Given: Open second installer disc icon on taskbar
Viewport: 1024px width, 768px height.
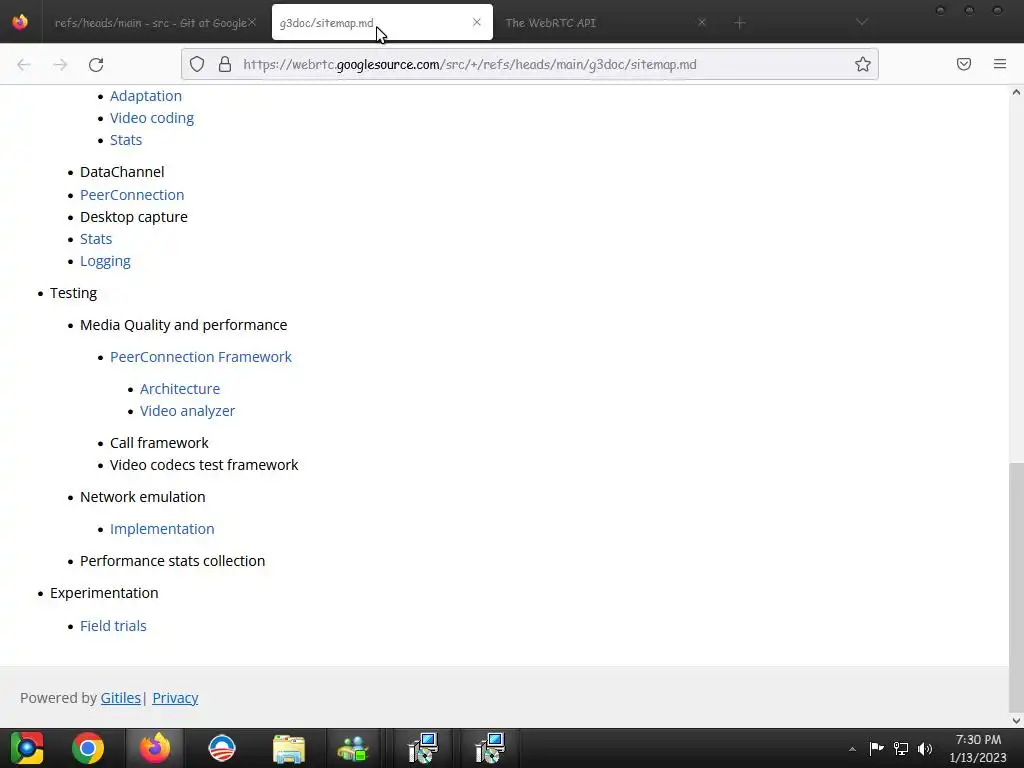Looking at the screenshot, I should pyautogui.click(x=490, y=748).
